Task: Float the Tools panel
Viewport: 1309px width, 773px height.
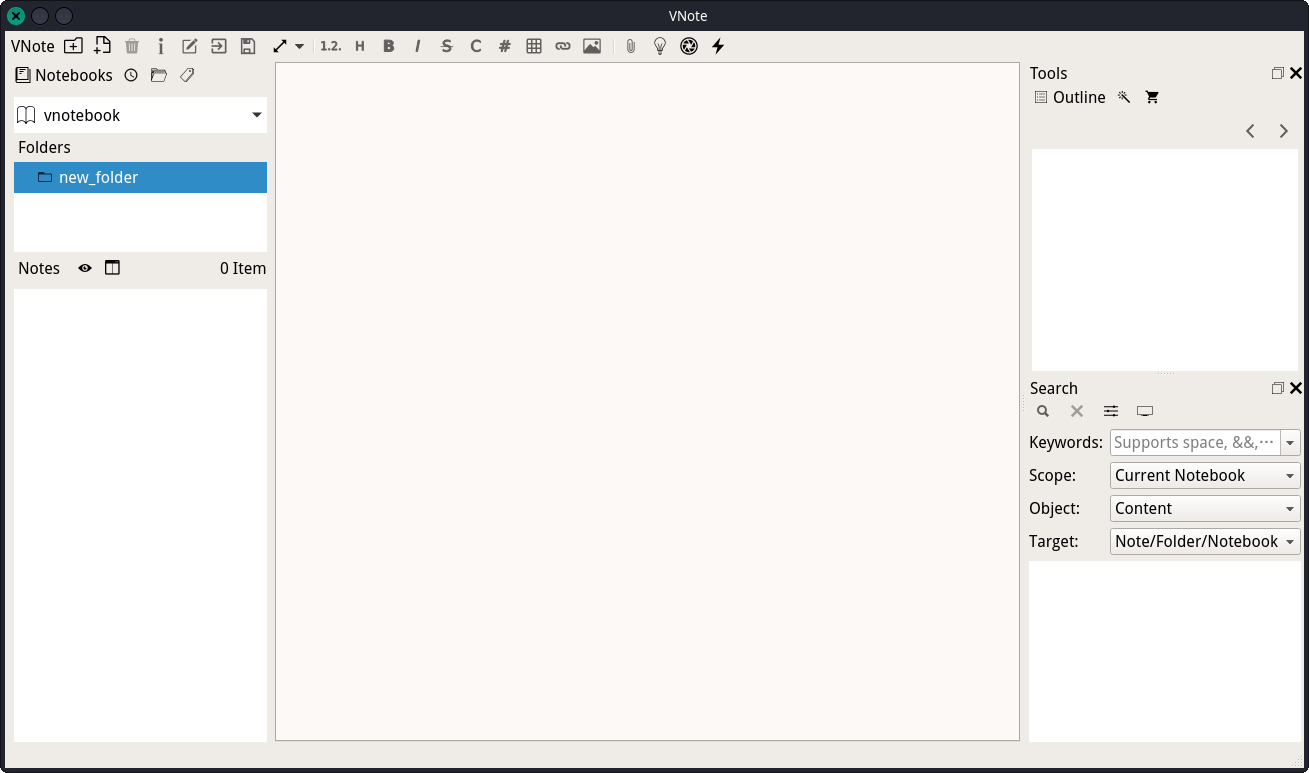Action: tap(1278, 73)
